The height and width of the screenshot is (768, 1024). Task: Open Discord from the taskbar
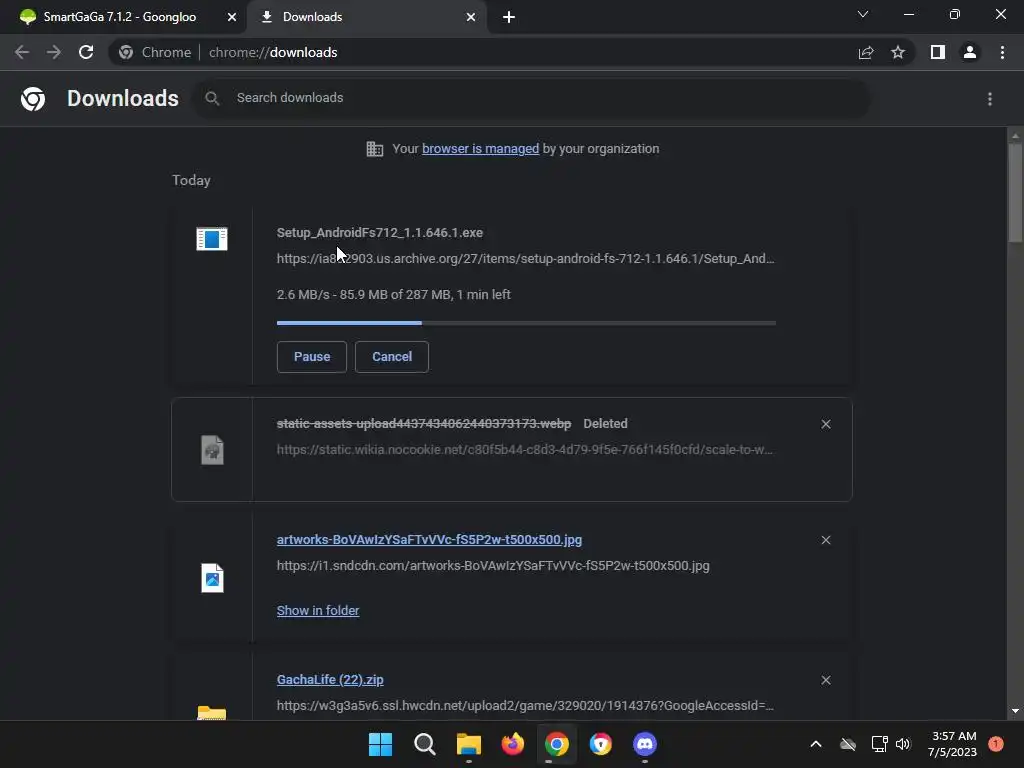(645, 744)
